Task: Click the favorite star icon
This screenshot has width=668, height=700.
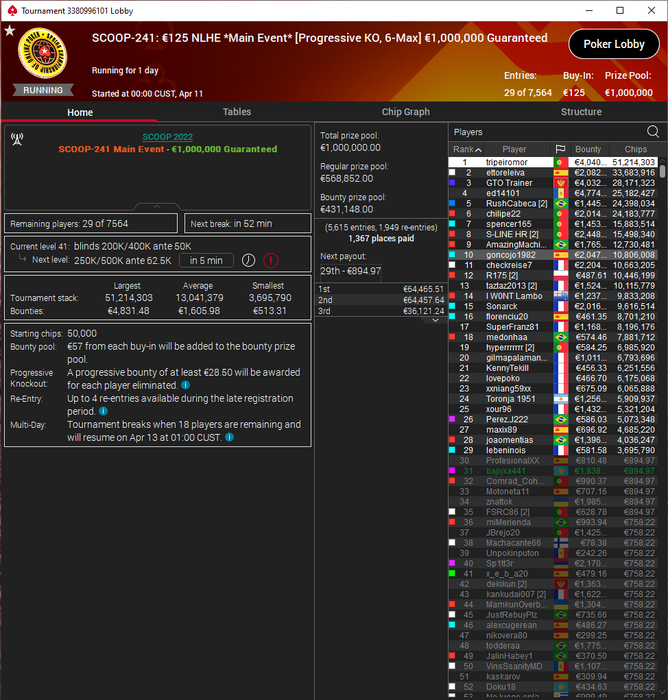Action: coord(10,31)
